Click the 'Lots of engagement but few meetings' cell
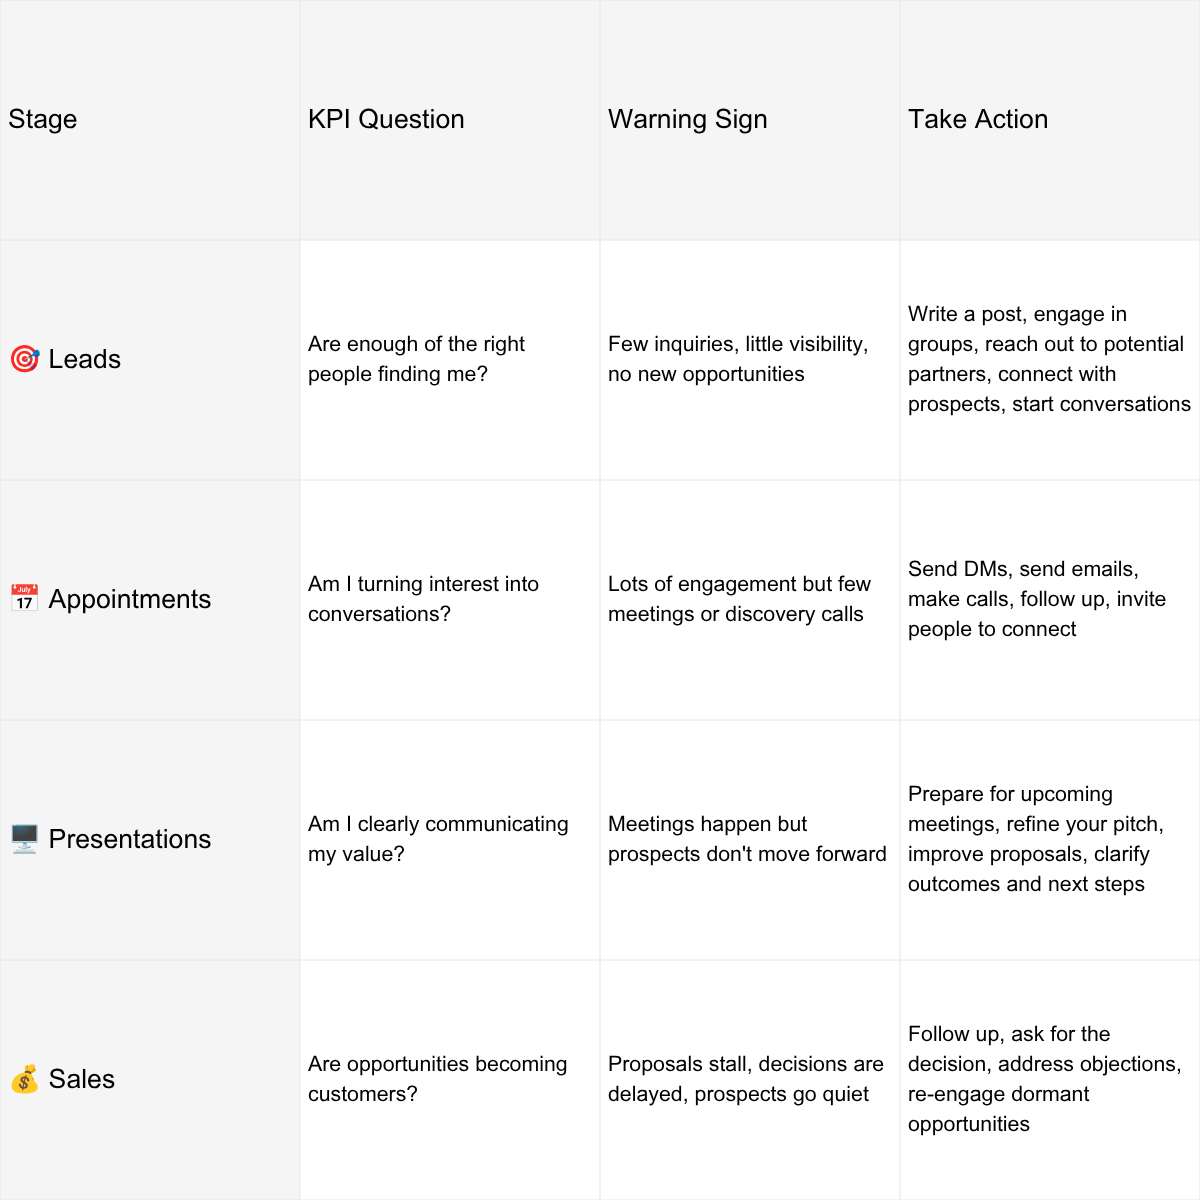The width and height of the screenshot is (1200, 1200). [x=750, y=600]
